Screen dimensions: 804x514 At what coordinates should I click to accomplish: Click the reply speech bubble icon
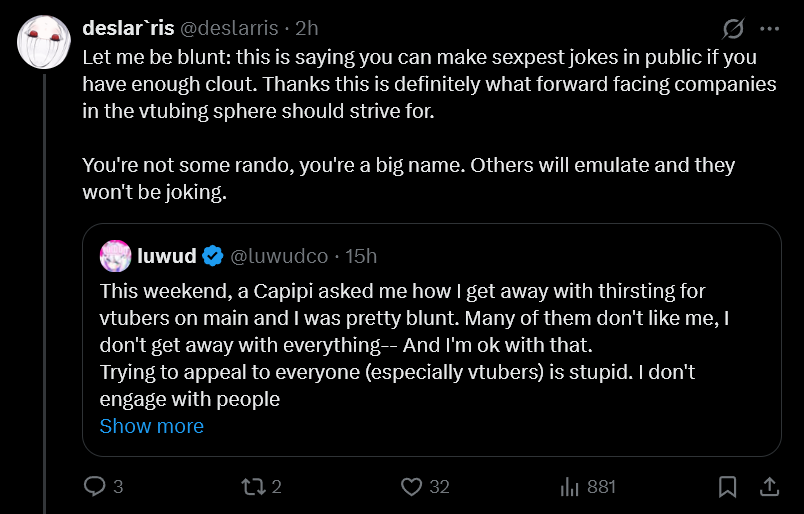coord(94,486)
